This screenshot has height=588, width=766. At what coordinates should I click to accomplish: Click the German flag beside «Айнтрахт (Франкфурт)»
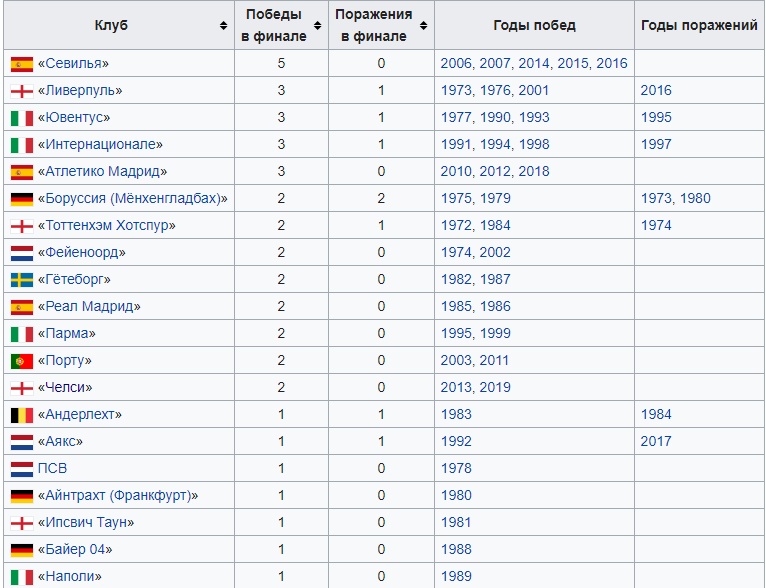[22, 496]
